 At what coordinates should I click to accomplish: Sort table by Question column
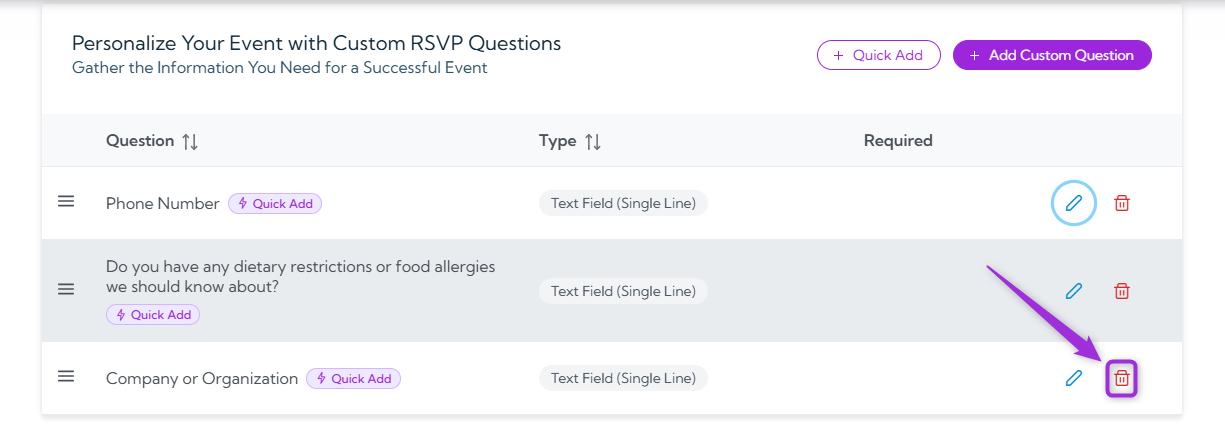190,141
